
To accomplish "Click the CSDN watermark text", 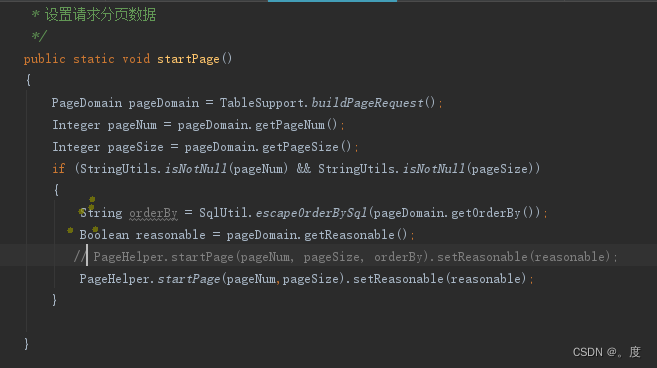I will (x=606, y=352).
